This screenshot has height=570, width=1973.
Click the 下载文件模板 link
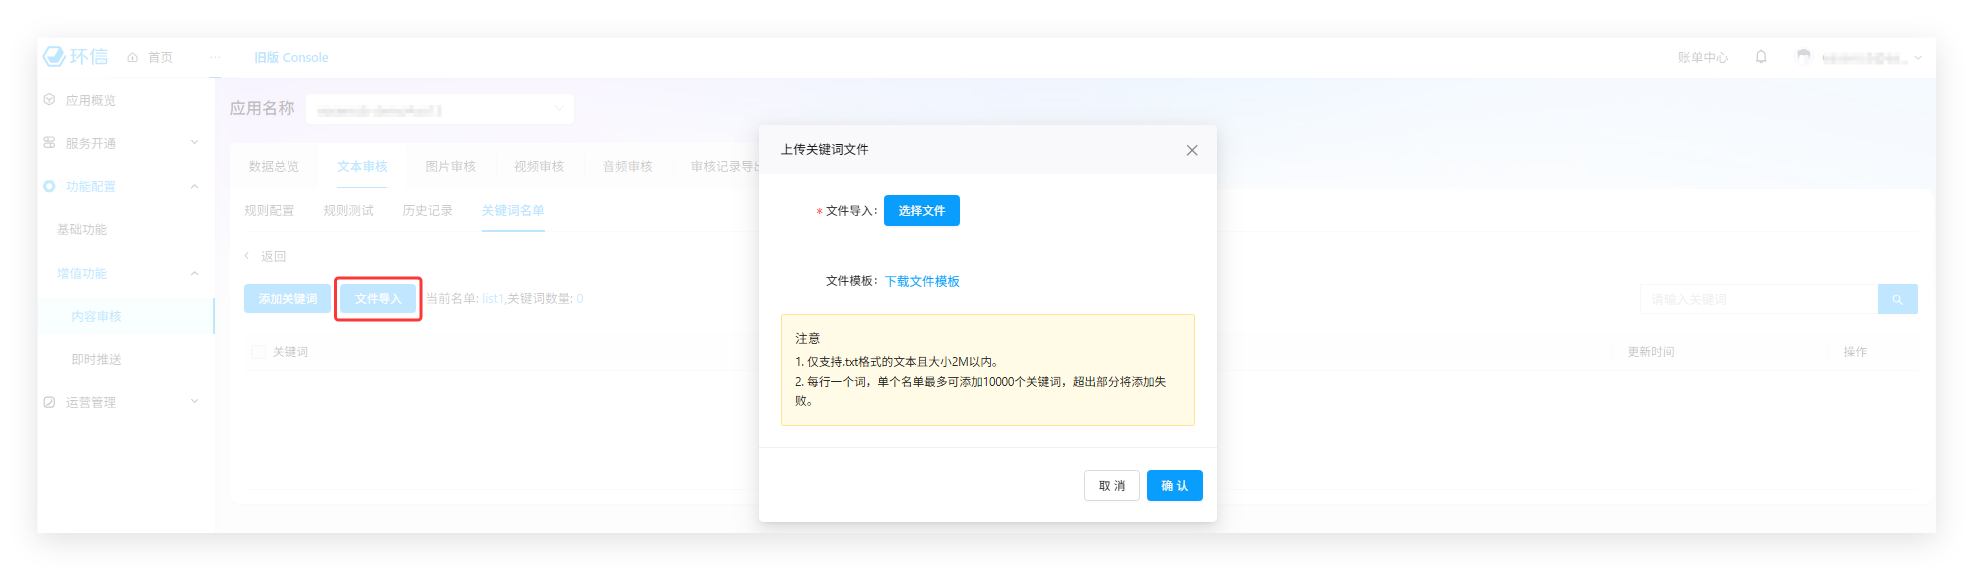point(922,282)
